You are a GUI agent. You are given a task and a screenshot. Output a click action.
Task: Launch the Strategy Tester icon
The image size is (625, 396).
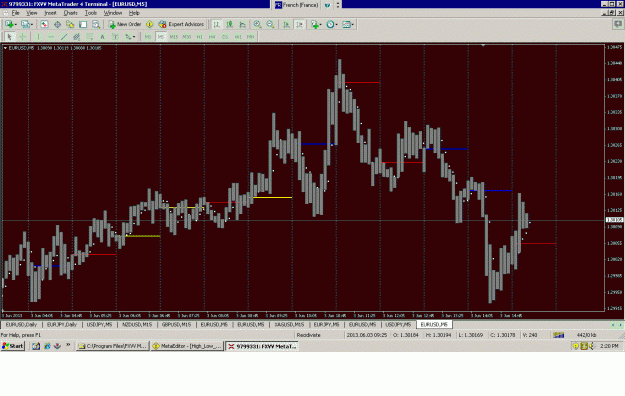tap(96, 24)
